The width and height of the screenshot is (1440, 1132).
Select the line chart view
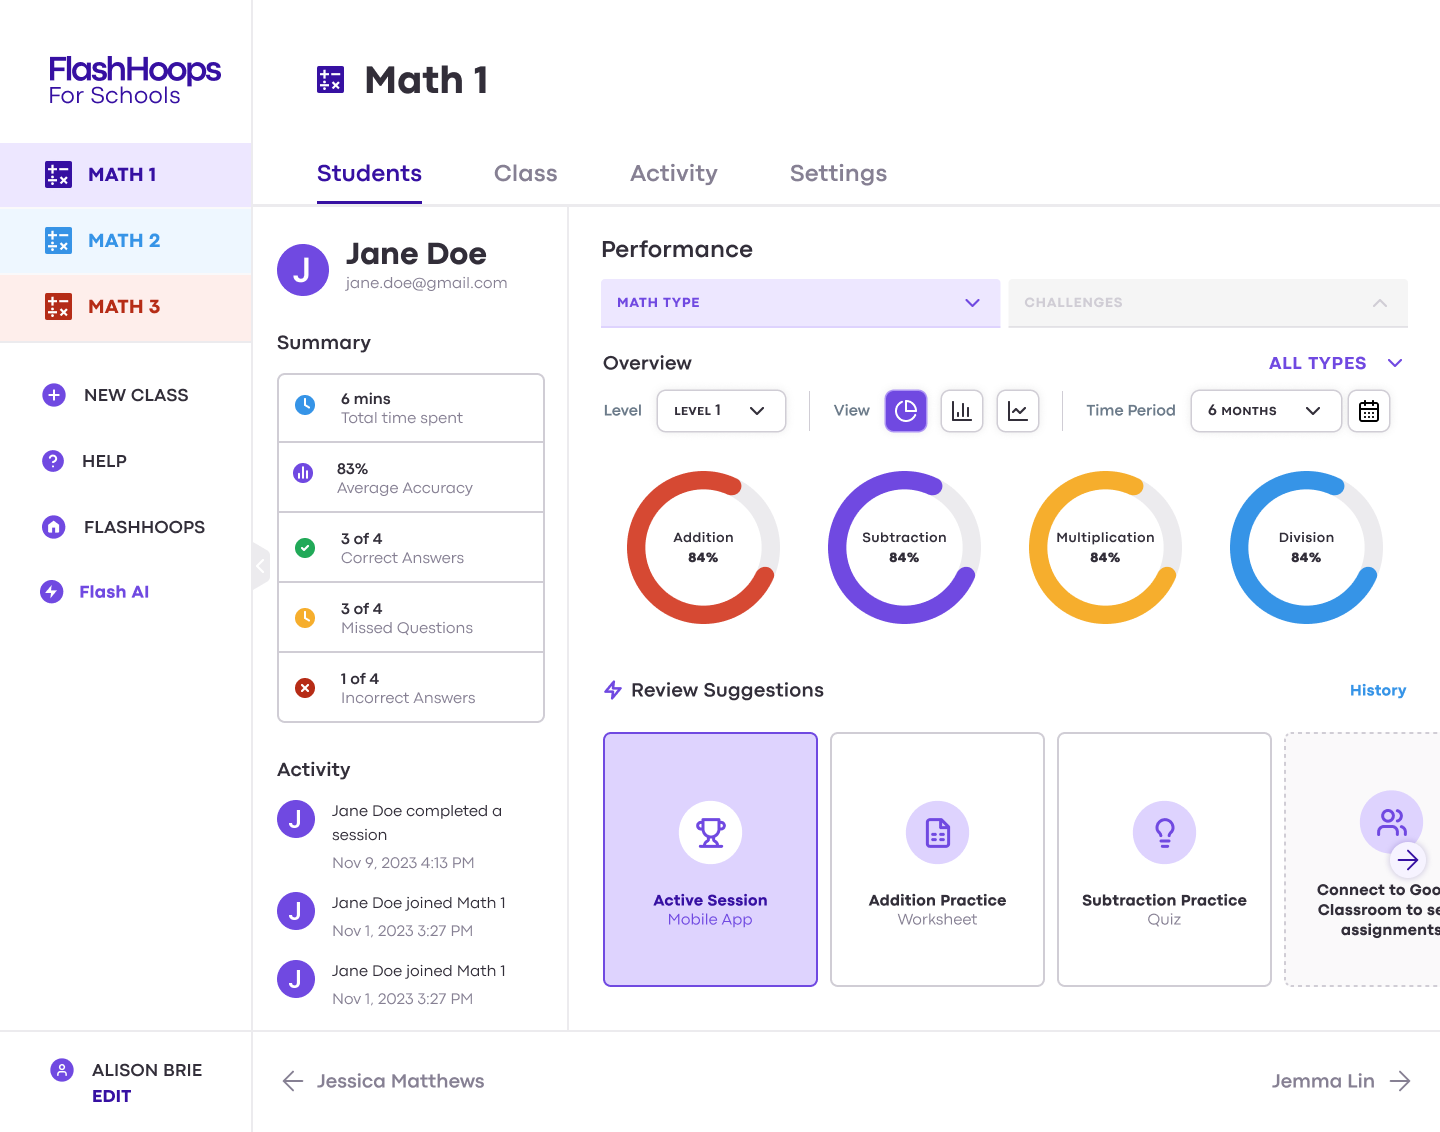click(1018, 411)
